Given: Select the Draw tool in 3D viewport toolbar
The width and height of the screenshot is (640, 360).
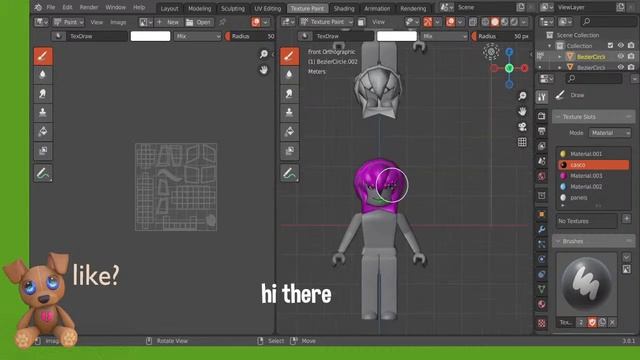Looking at the screenshot, I should point(289,56).
